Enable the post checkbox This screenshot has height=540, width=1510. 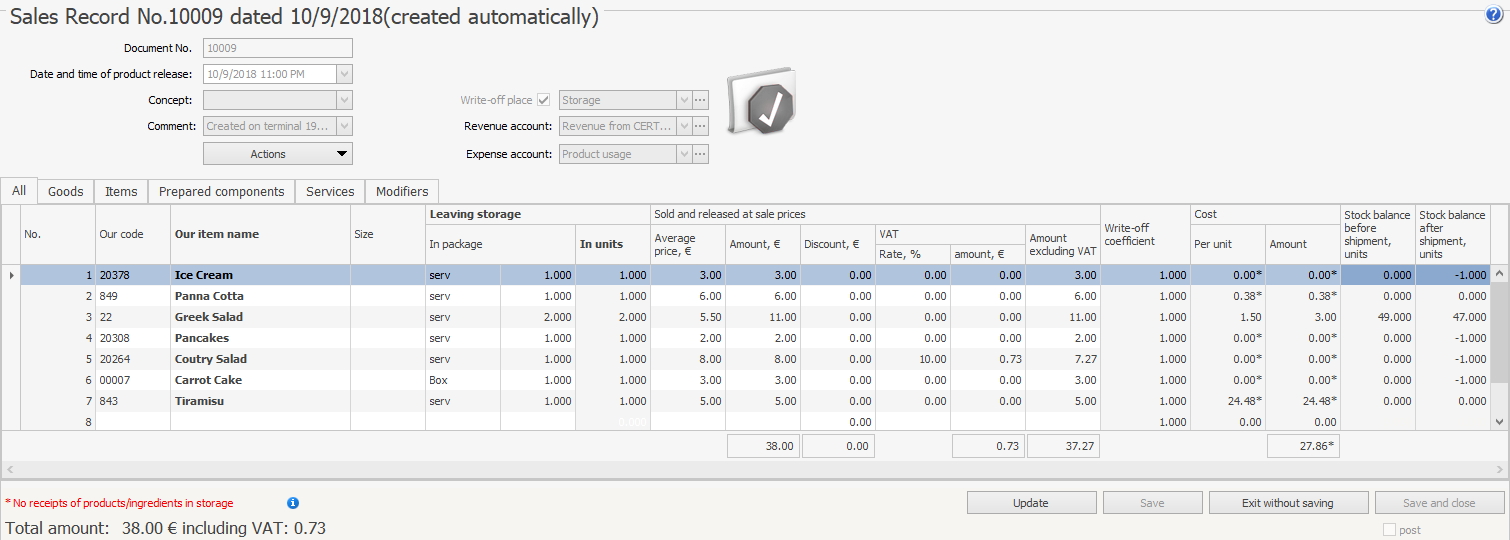point(1388,530)
